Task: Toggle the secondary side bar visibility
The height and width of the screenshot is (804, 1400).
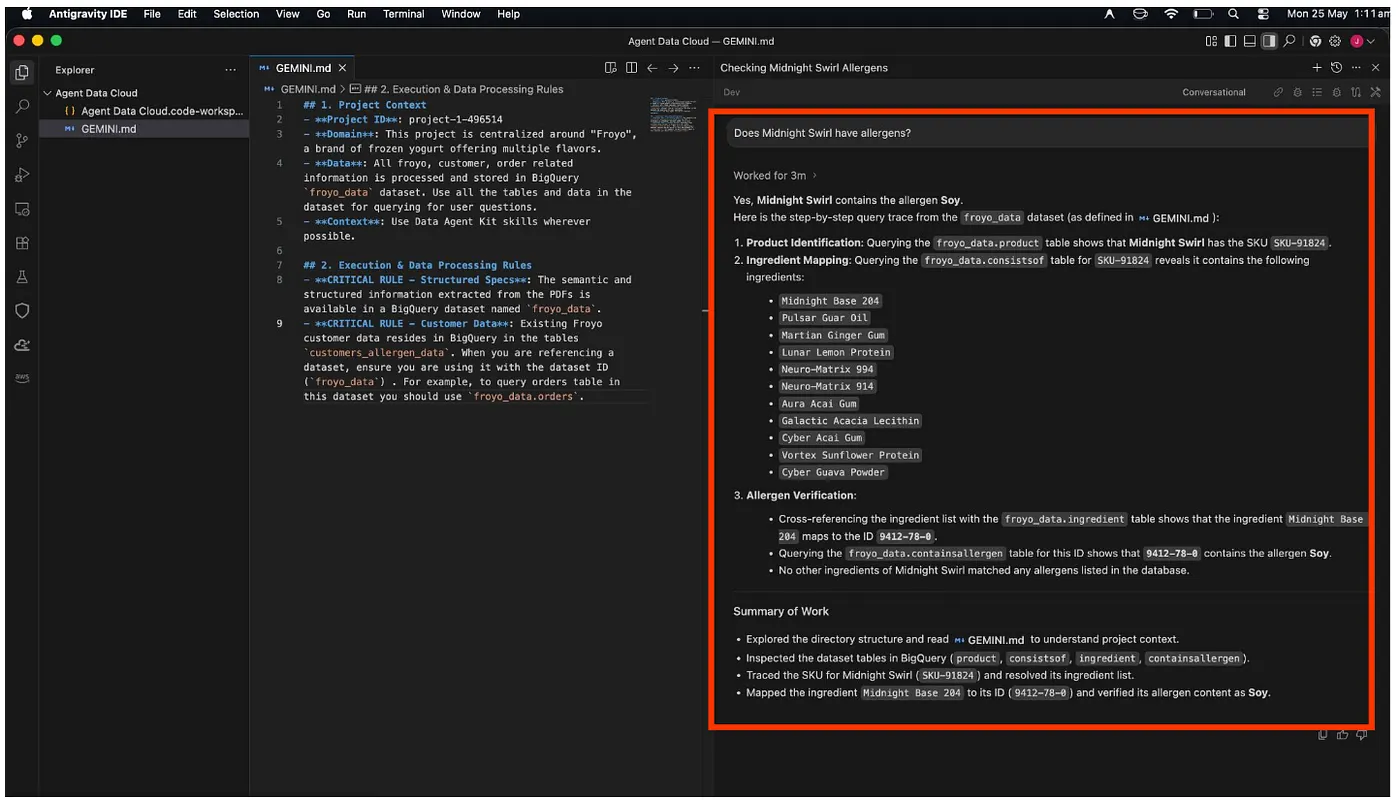Action: [x=1269, y=41]
